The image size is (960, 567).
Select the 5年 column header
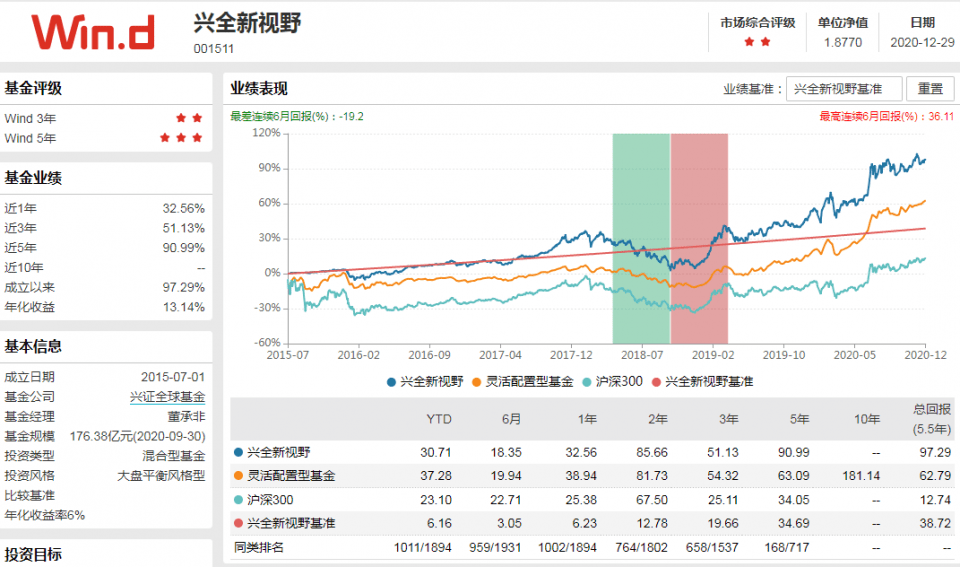(799, 419)
